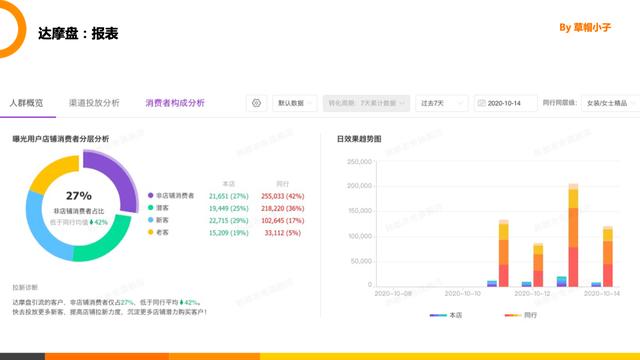This screenshot has height=360, width=640.
Task: Toggle the yellow 老客 legend dot
Action: pyautogui.click(x=151, y=232)
